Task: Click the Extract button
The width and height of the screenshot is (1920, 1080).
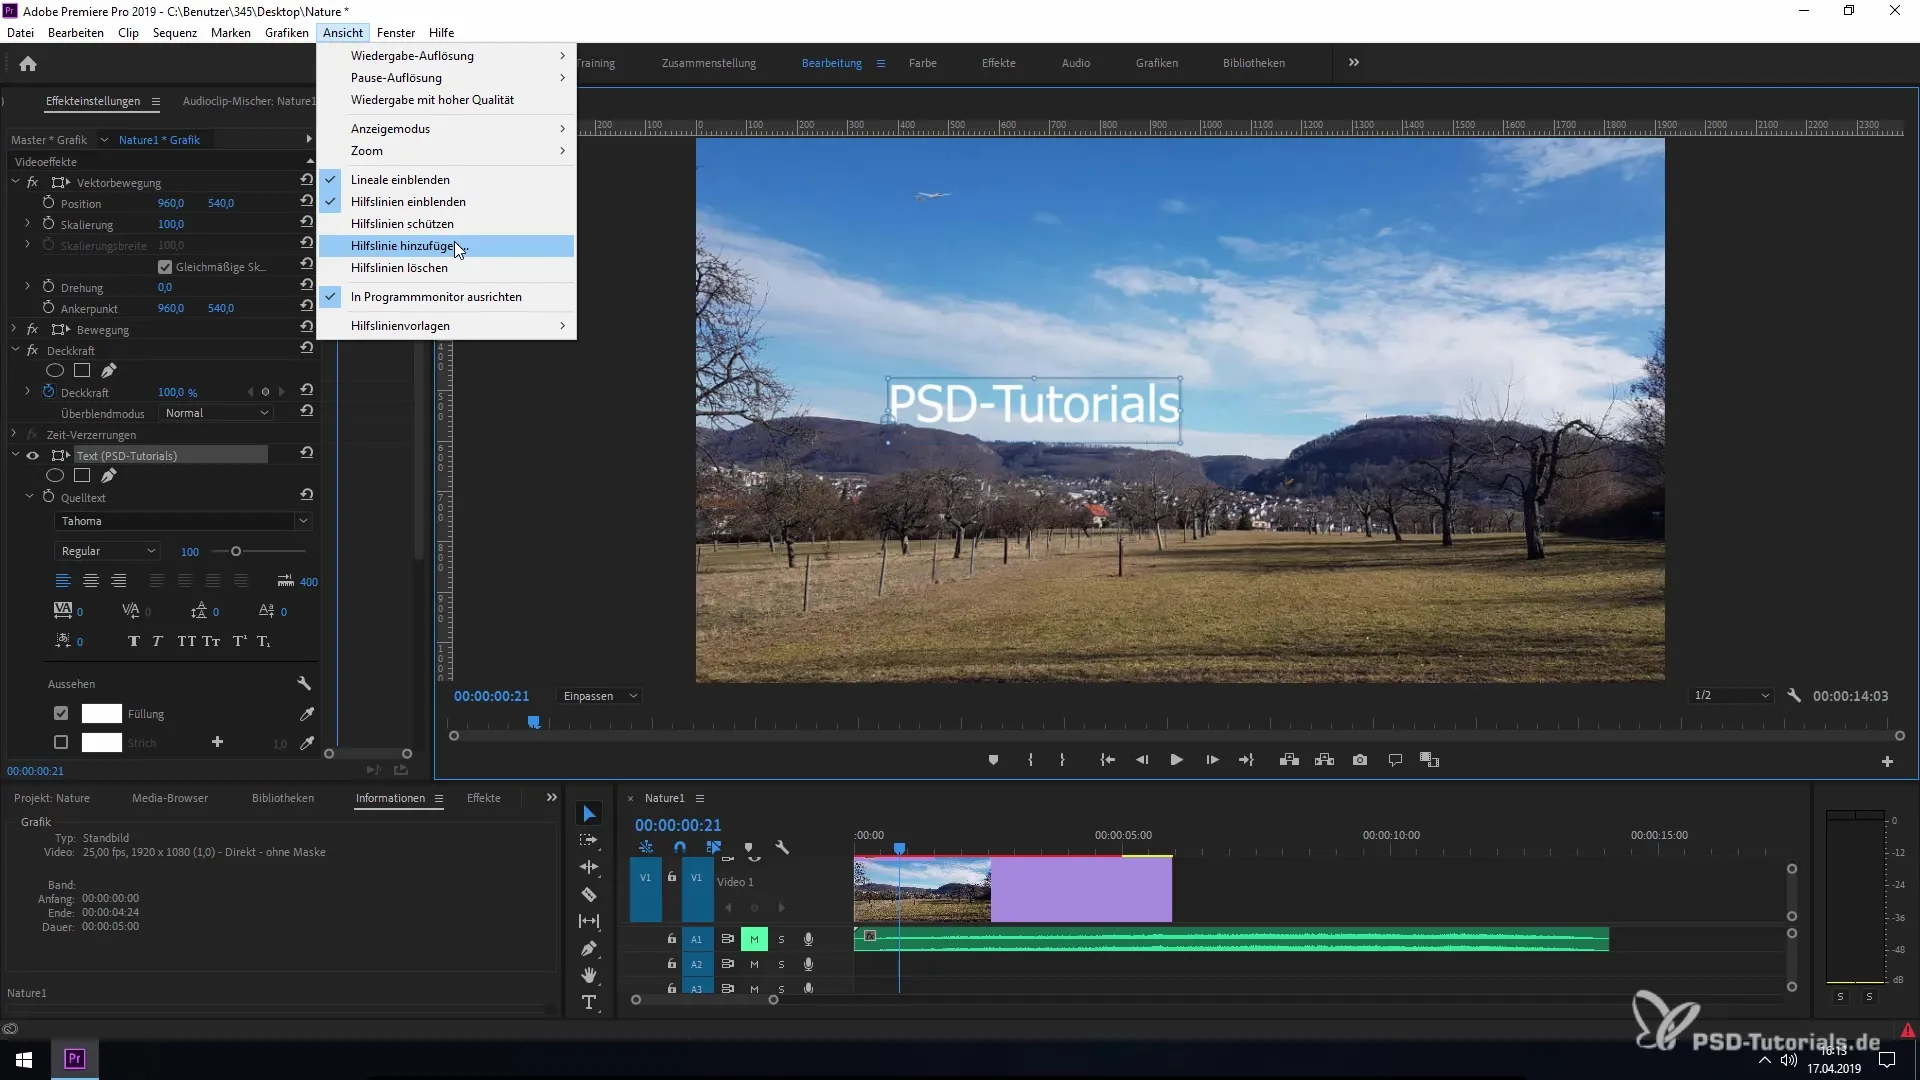Action: pos(1324,760)
